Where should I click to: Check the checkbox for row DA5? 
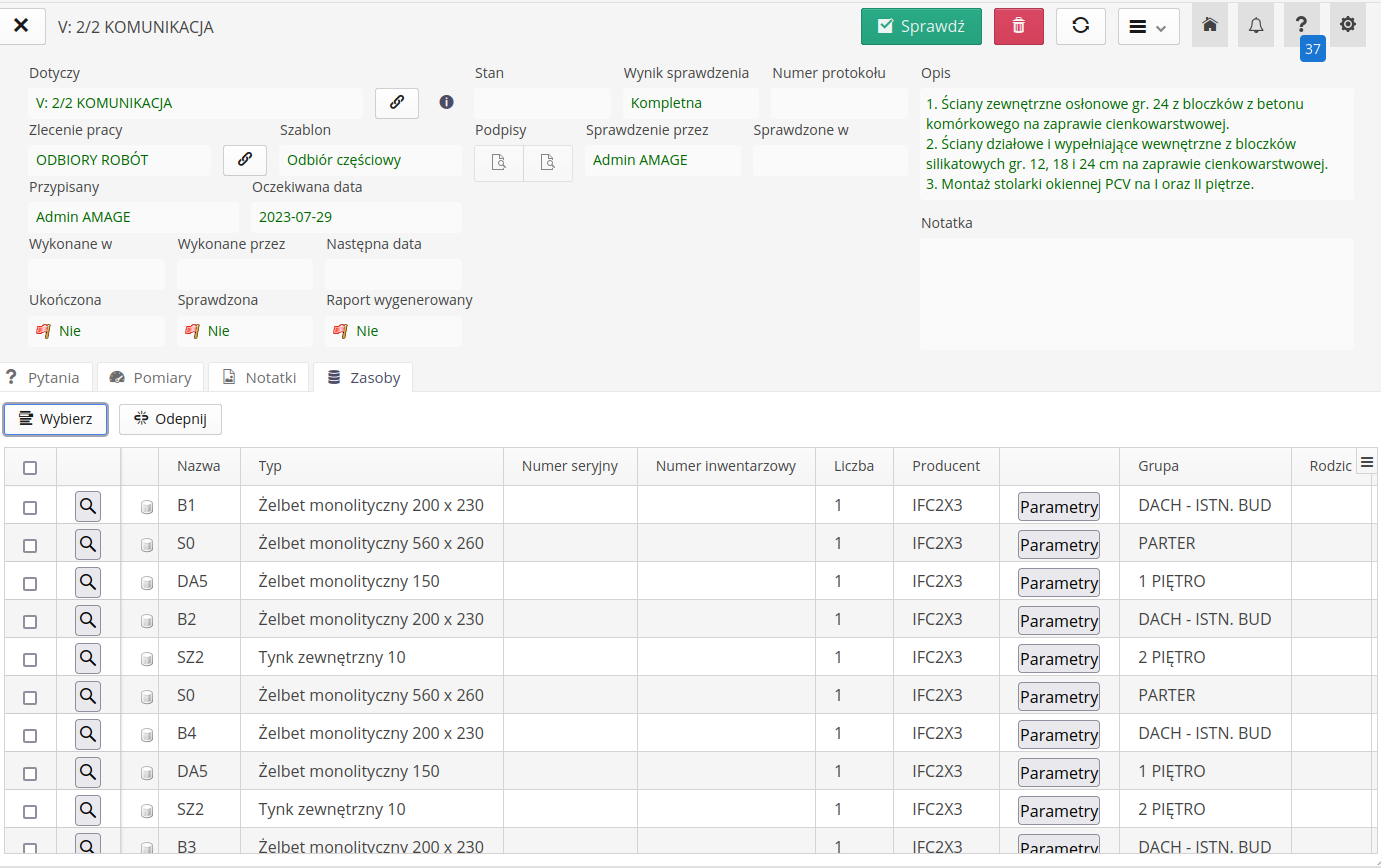coord(30,583)
